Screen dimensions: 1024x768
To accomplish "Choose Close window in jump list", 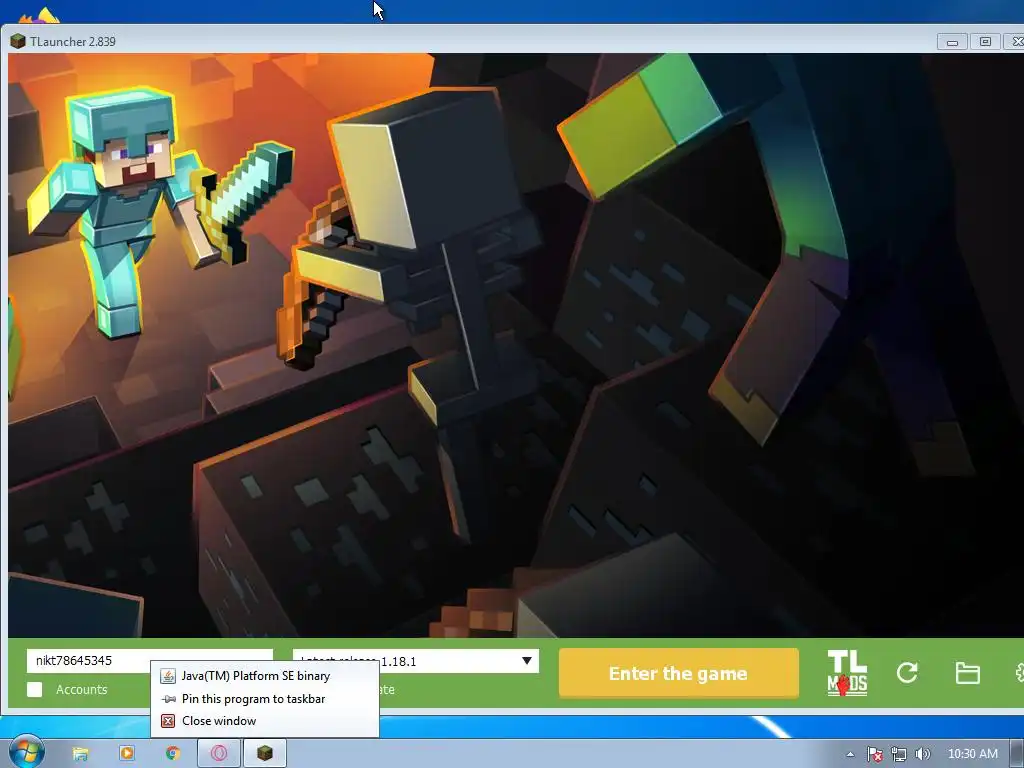I will (264, 721).
